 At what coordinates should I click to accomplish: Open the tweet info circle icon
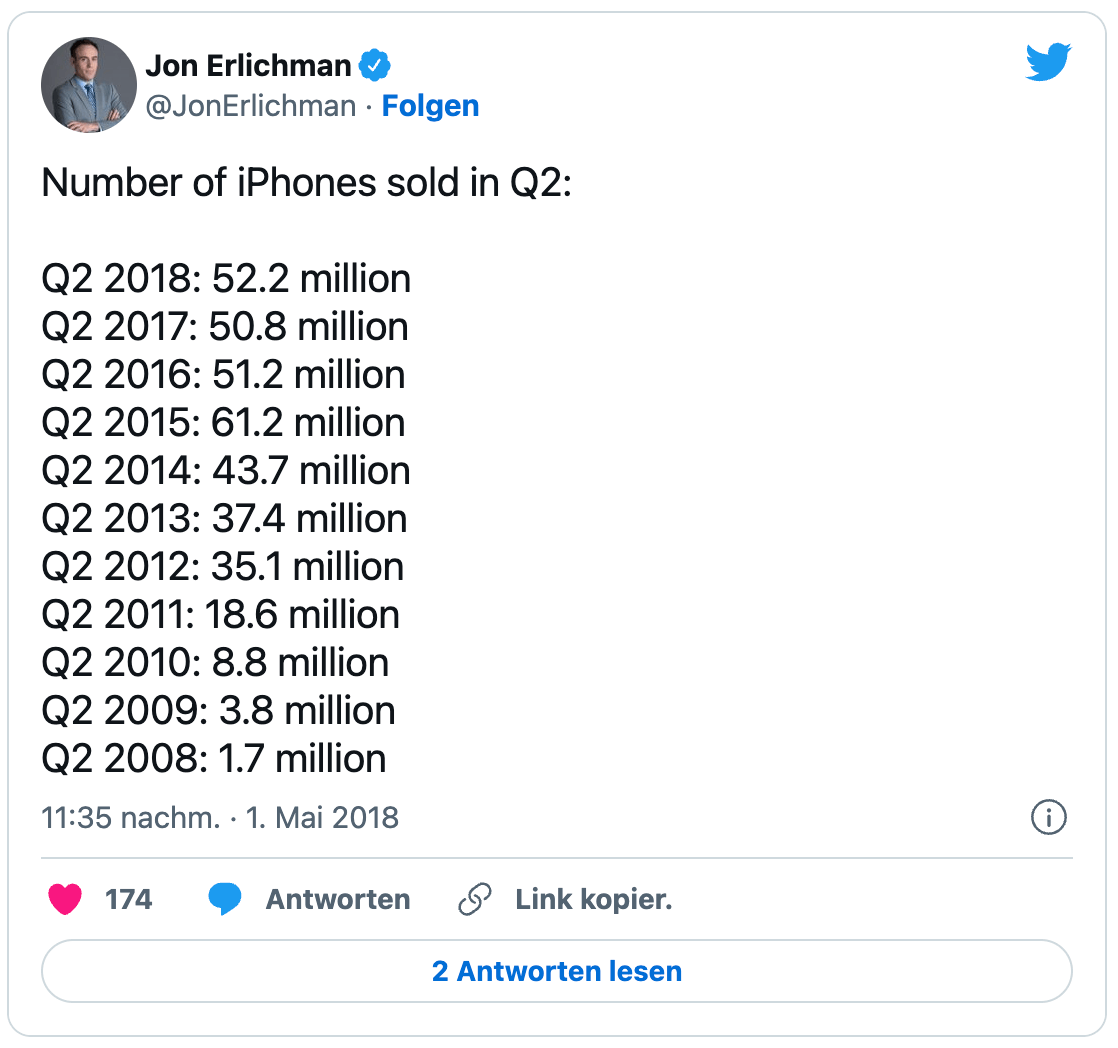(1049, 817)
